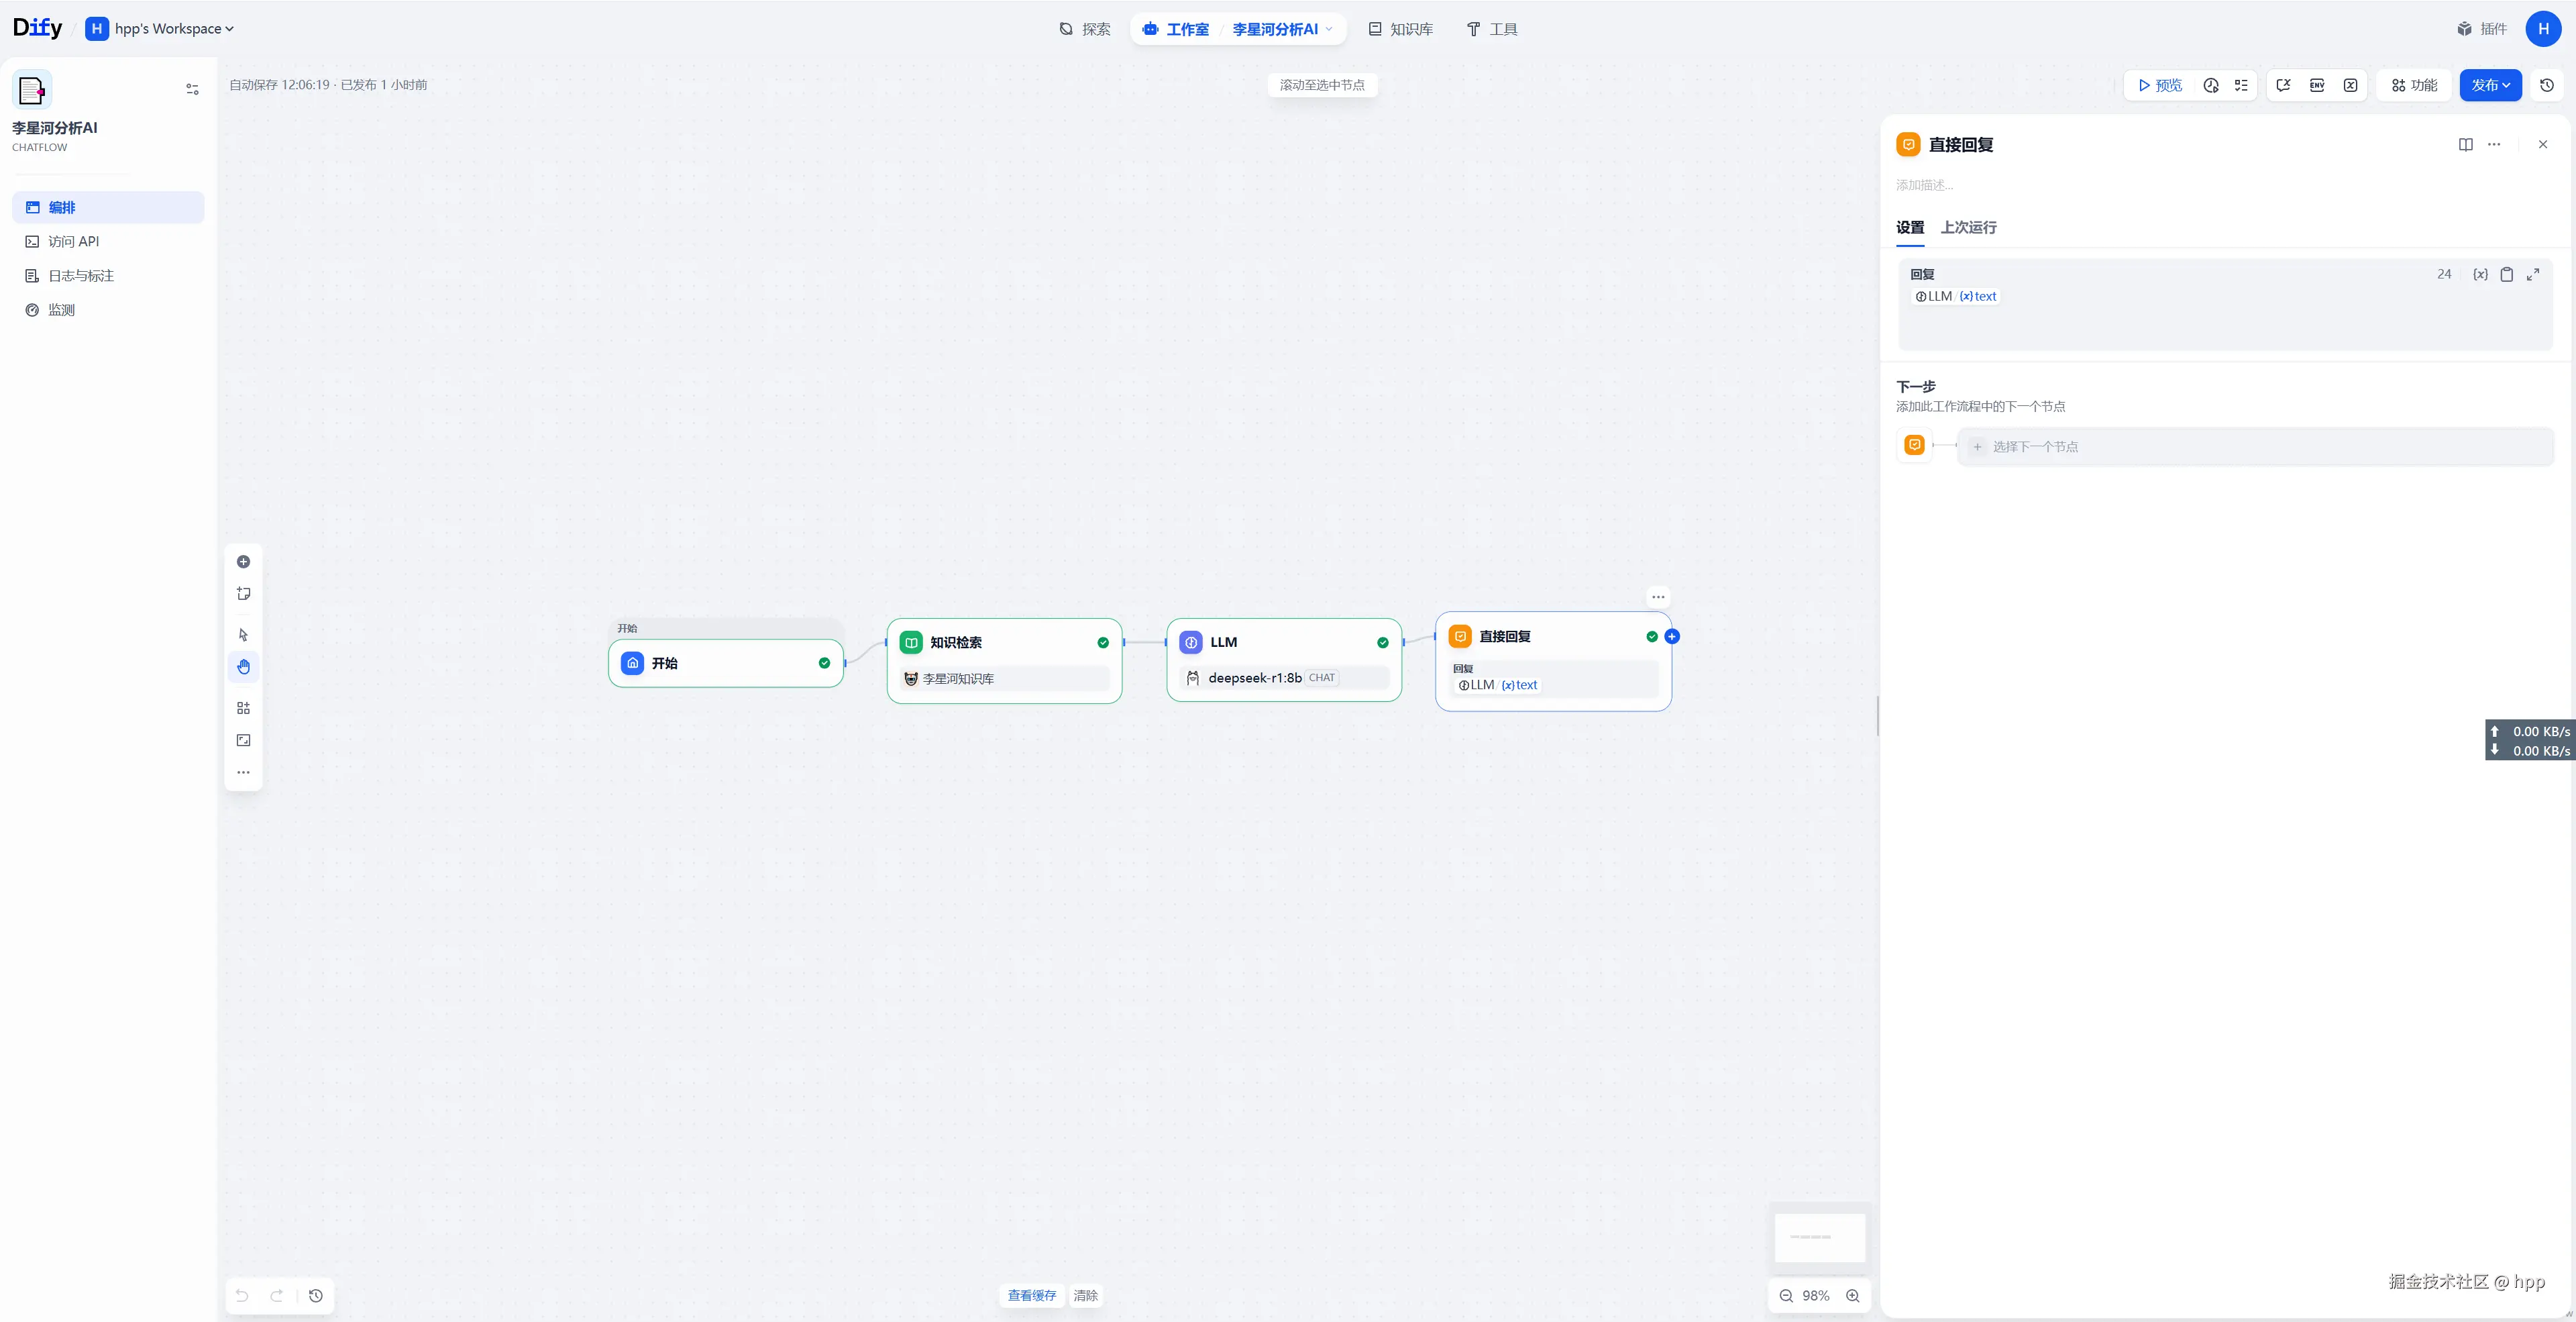Viewport: 2576px width, 1322px height.
Task: Open the ENV environment variables panel
Action: tap(2316, 85)
